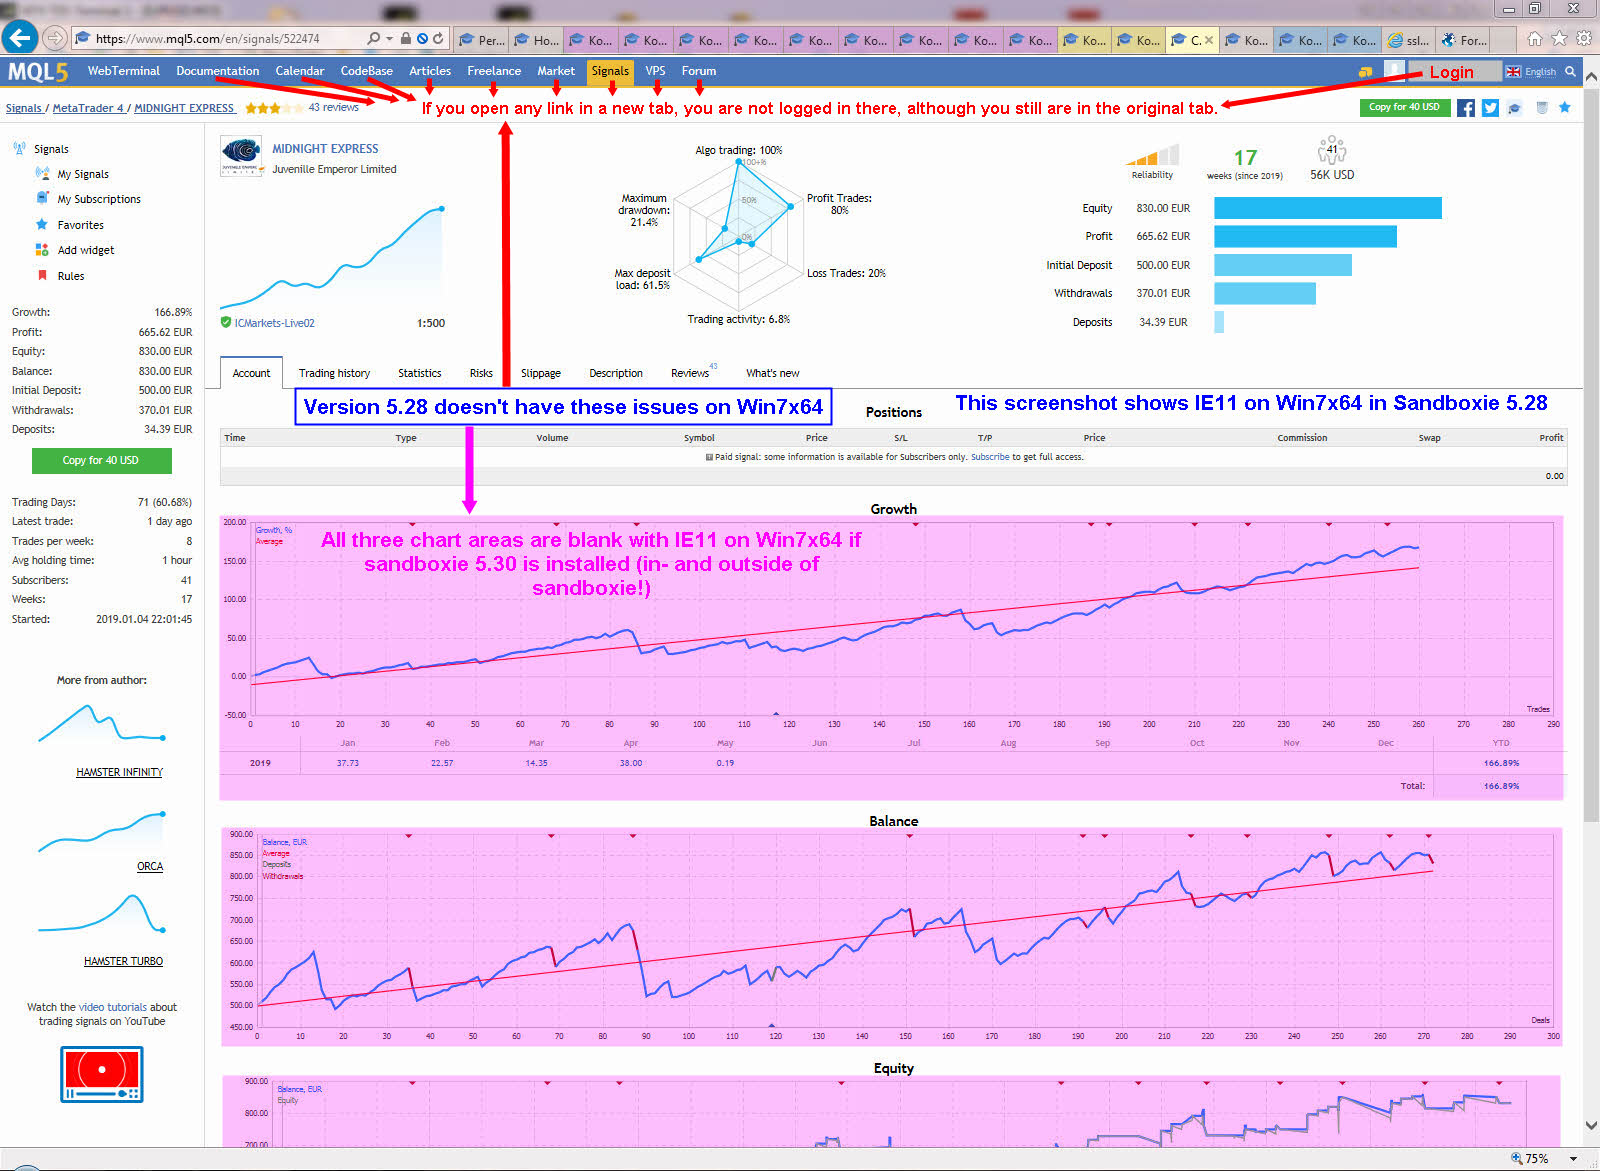This screenshot has height=1171, width=1600.
Task: Open the 75% zoom level dropdown
Action: [x=1574, y=1159]
